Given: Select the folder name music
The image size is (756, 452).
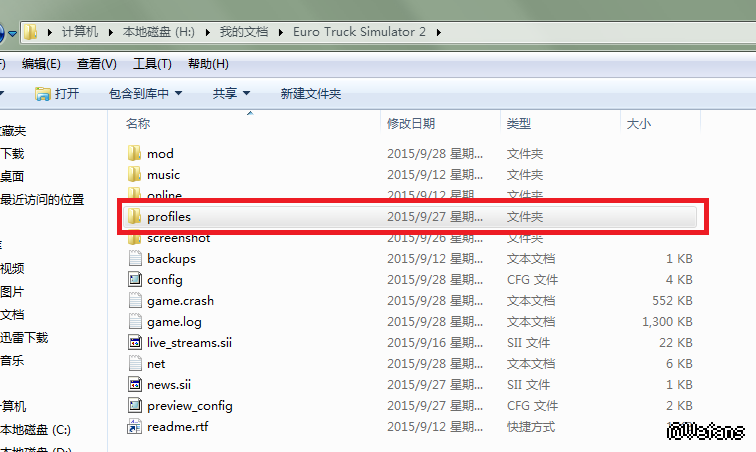Looking at the screenshot, I should [163, 175].
